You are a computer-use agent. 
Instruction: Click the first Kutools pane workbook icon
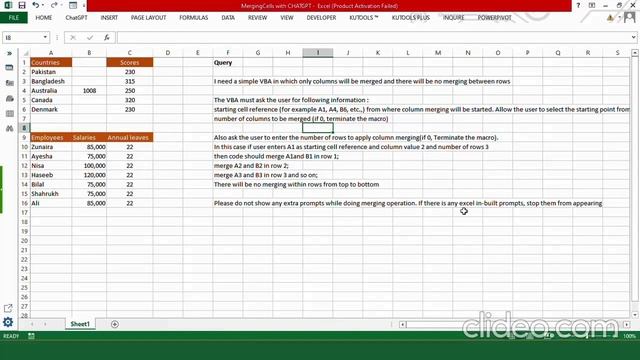click(x=9, y=68)
